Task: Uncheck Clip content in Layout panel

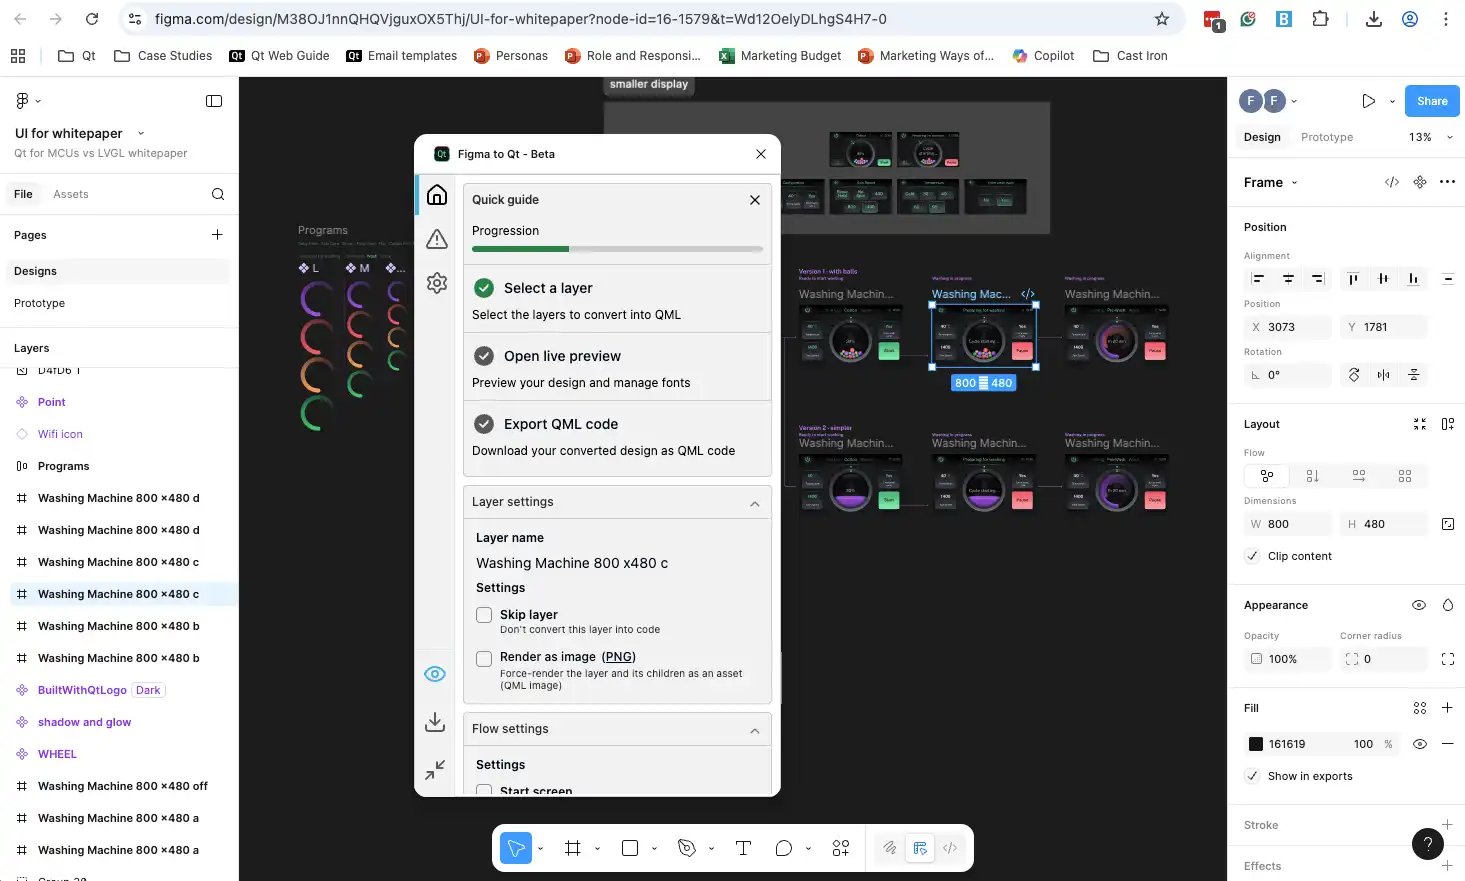Action: [1252, 556]
